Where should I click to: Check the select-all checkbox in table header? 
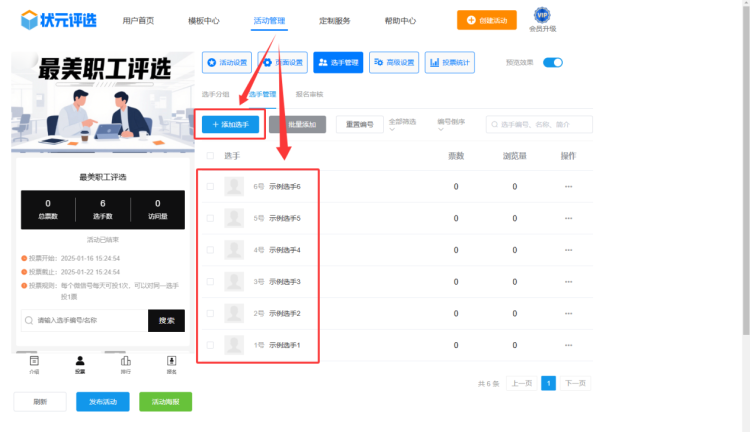tap(210, 156)
